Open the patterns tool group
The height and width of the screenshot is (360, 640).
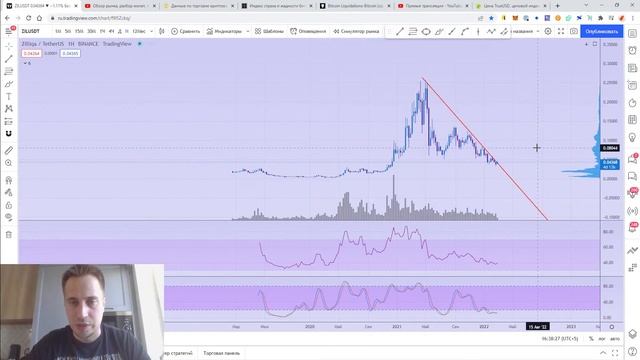[x=9, y=109]
